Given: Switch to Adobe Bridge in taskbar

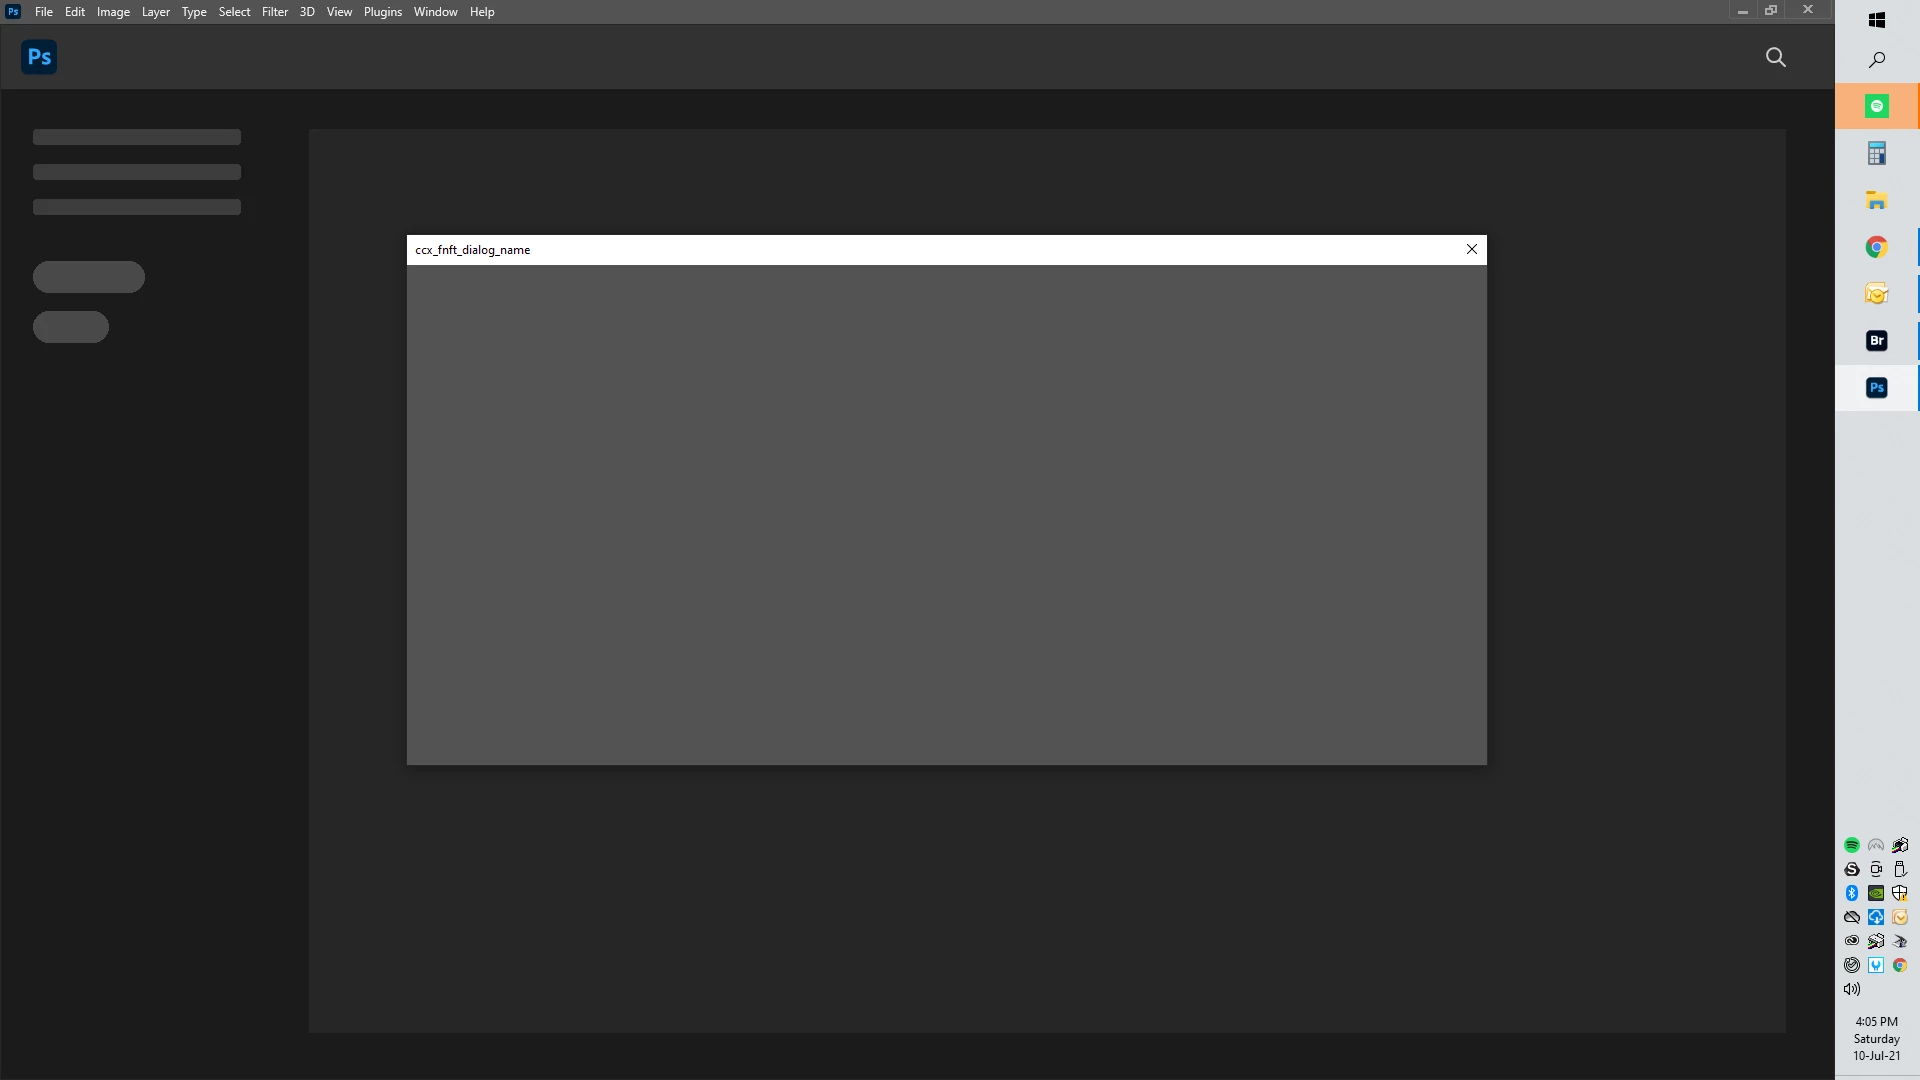Looking at the screenshot, I should (1877, 341).
